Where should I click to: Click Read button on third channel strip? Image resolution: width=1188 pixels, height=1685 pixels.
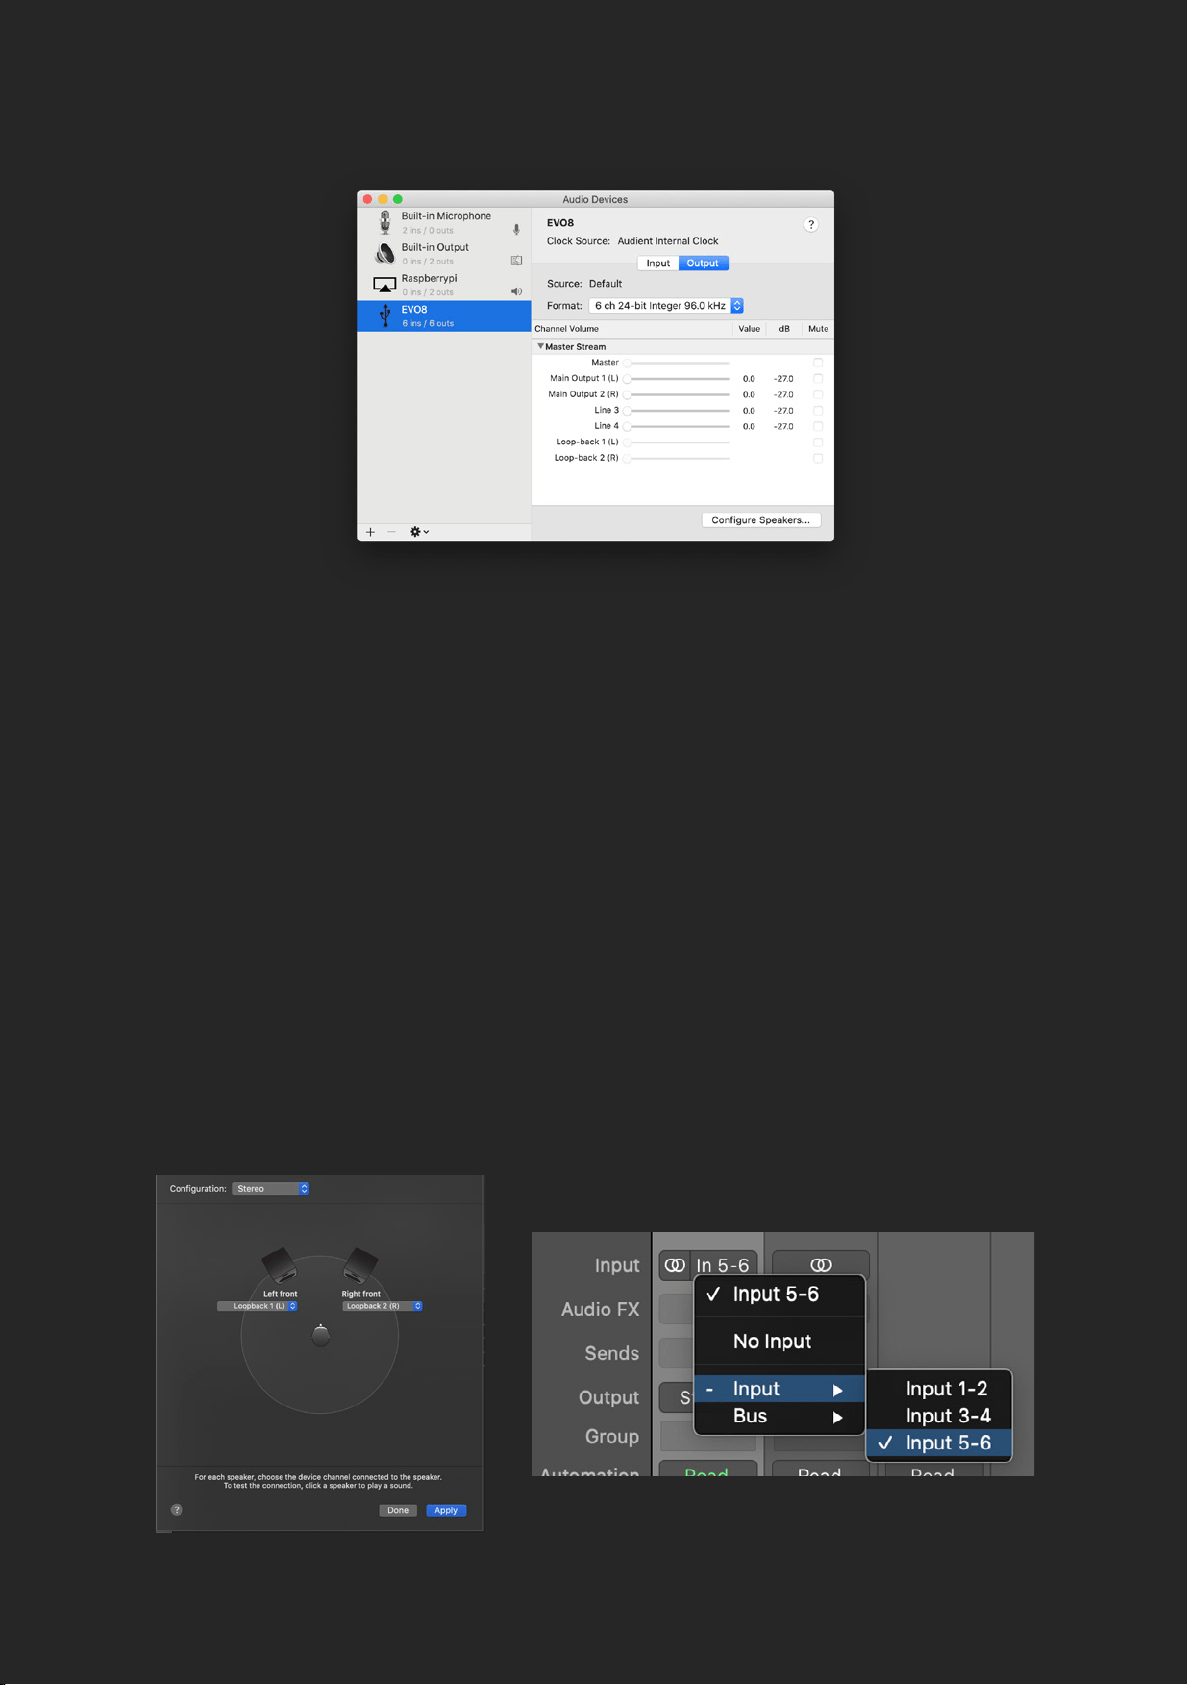[933, 1470]
